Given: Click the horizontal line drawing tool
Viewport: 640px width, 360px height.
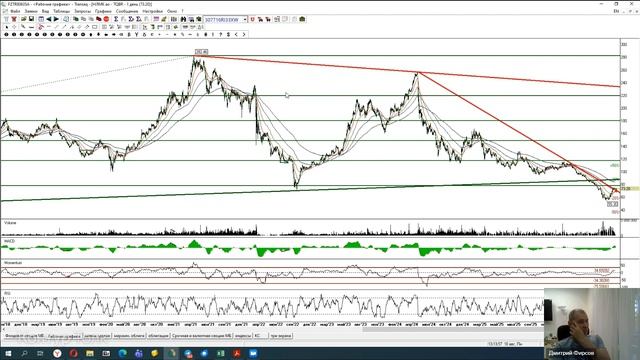Looking at the screenshot, I should pyautogui.click(x=31, y=27).
